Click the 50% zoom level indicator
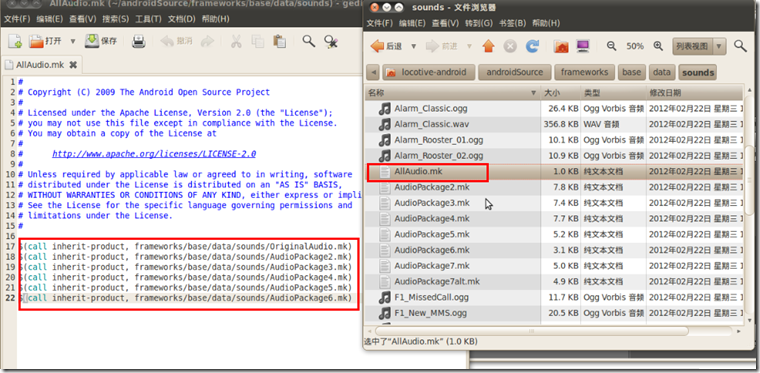The width and height of the screenshot is (760, 373). click(x=635, y=46)
